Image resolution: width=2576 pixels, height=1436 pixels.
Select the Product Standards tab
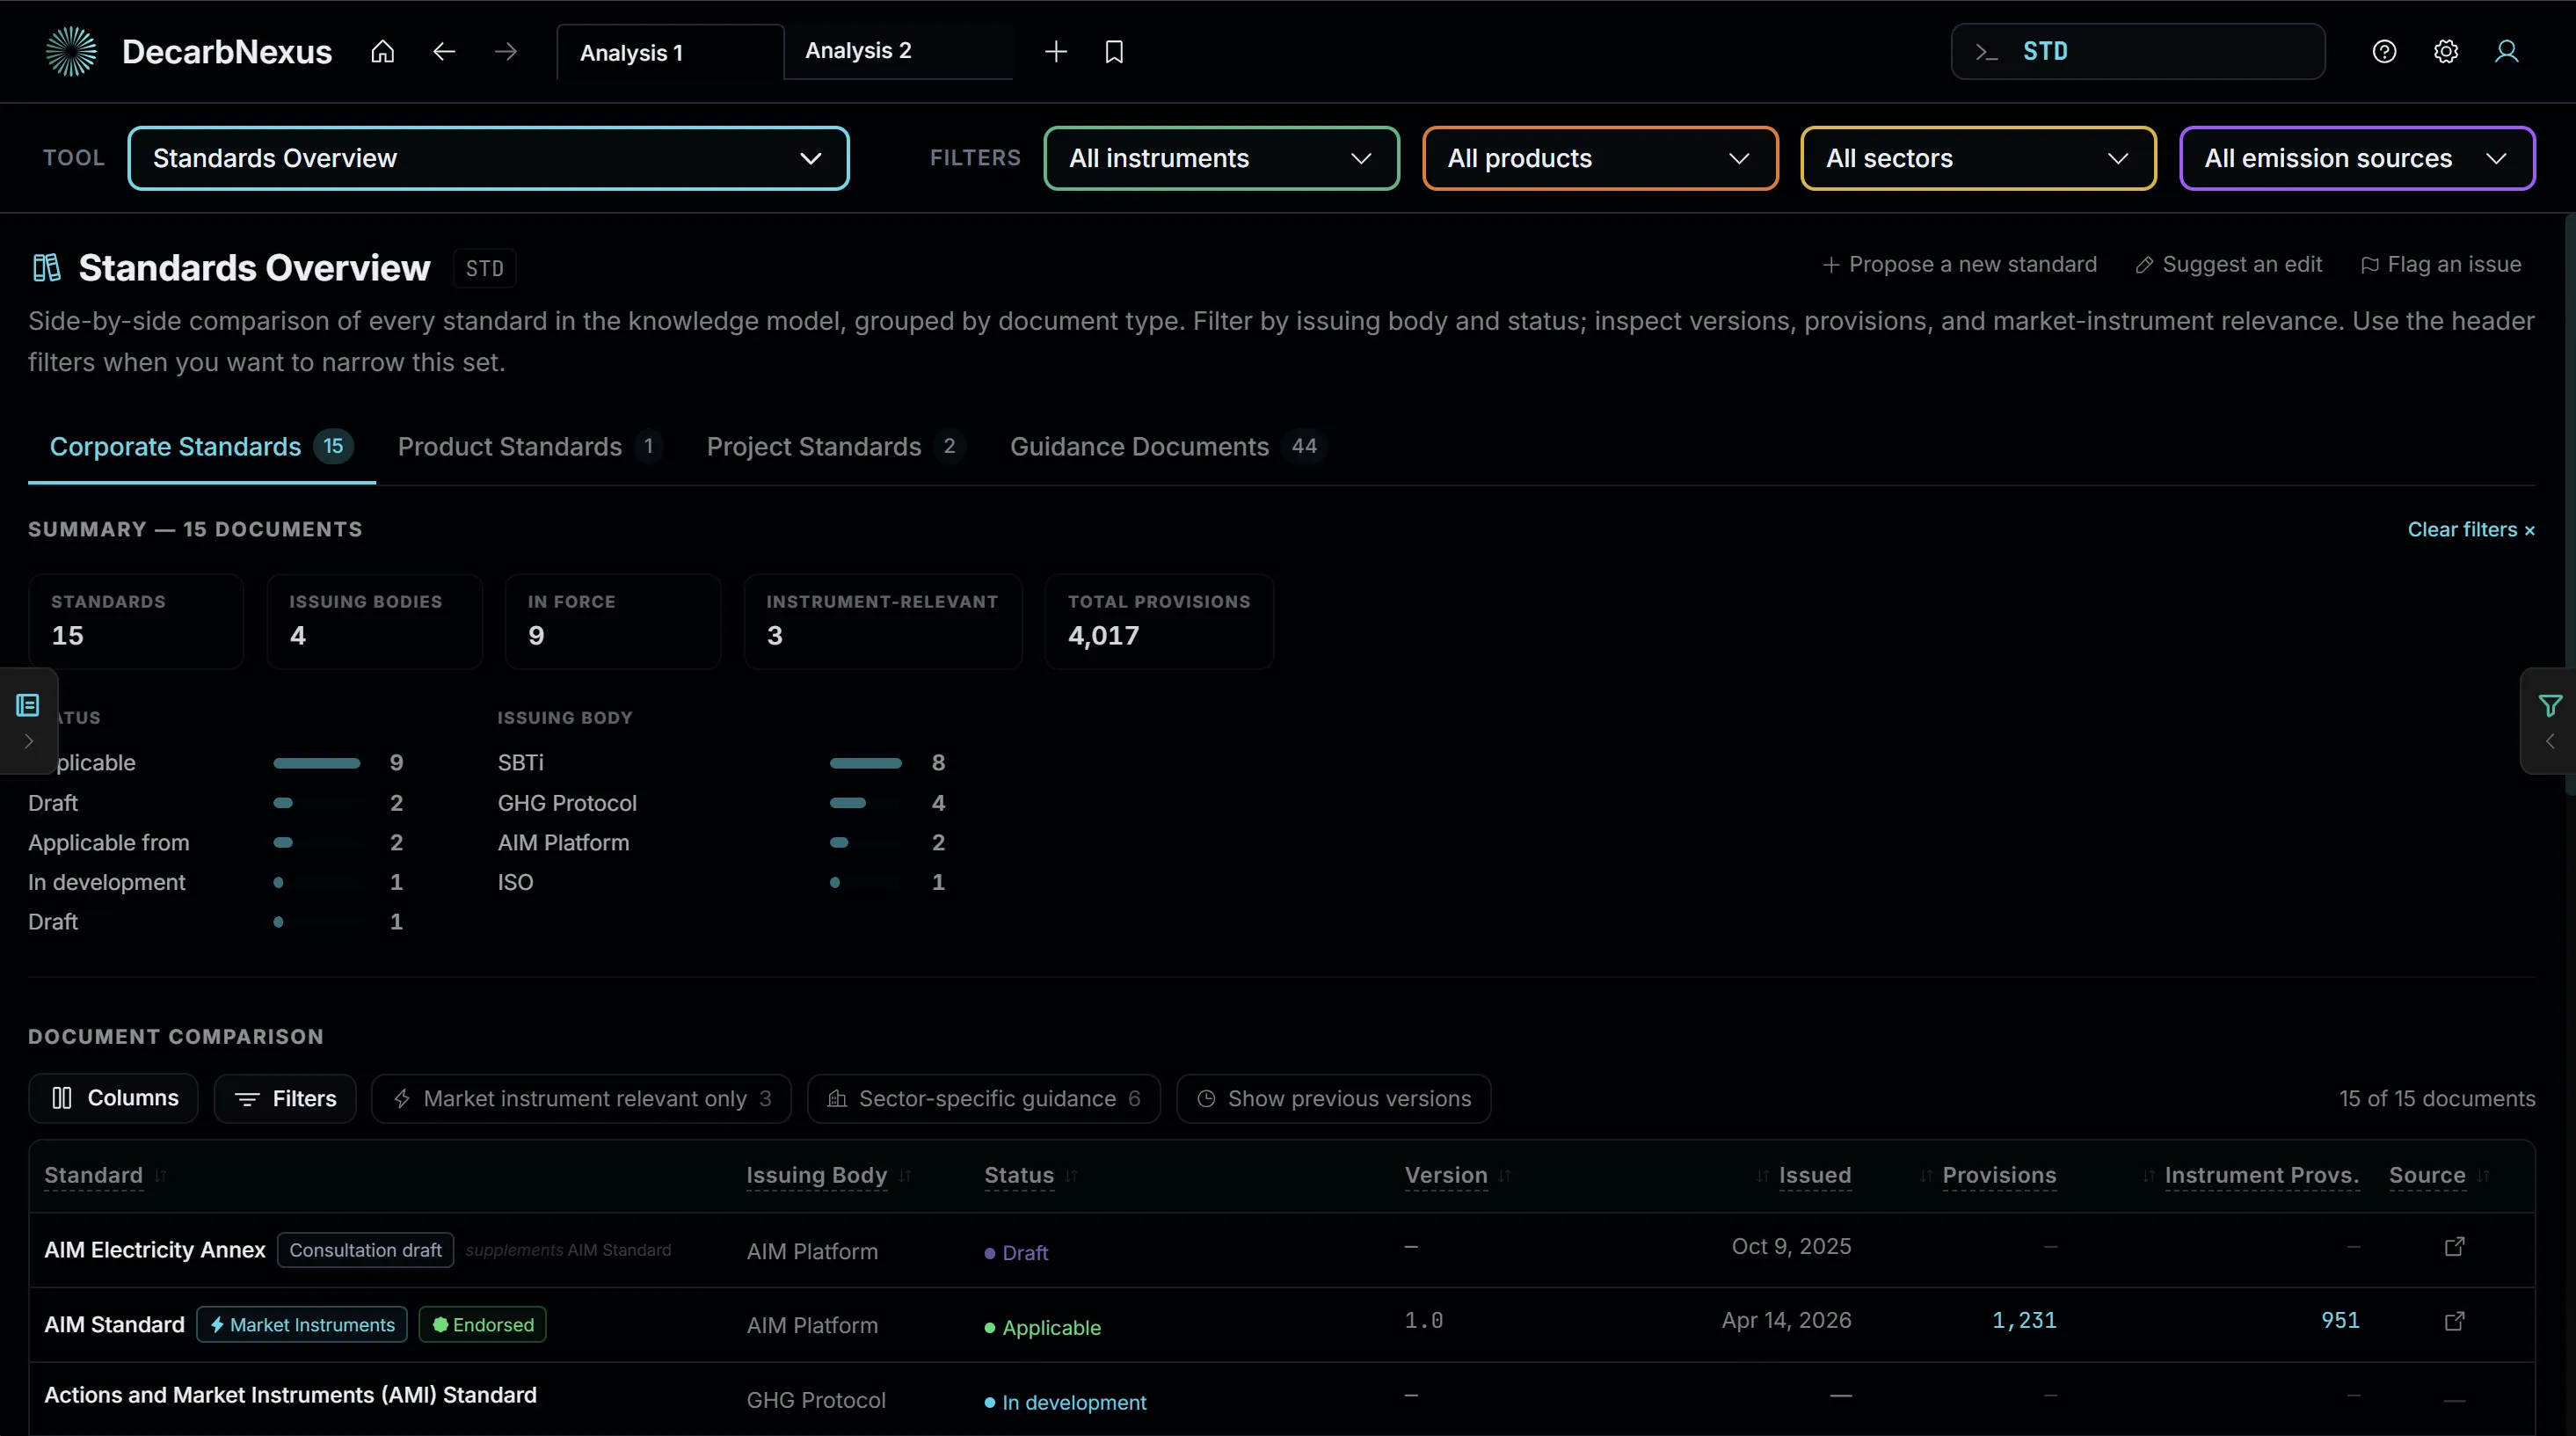(530, 447)
